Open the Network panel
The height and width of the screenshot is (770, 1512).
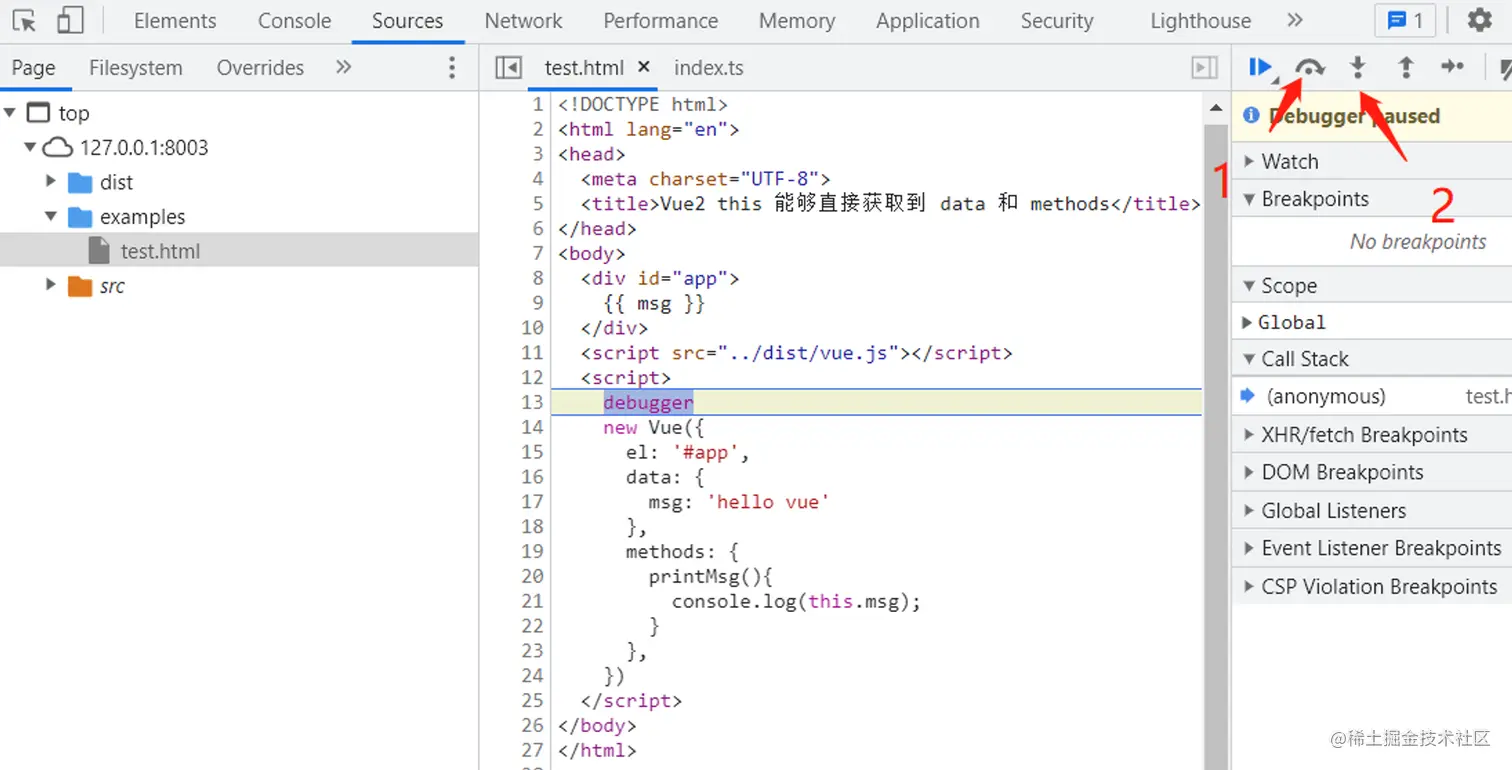coord(523,21)
